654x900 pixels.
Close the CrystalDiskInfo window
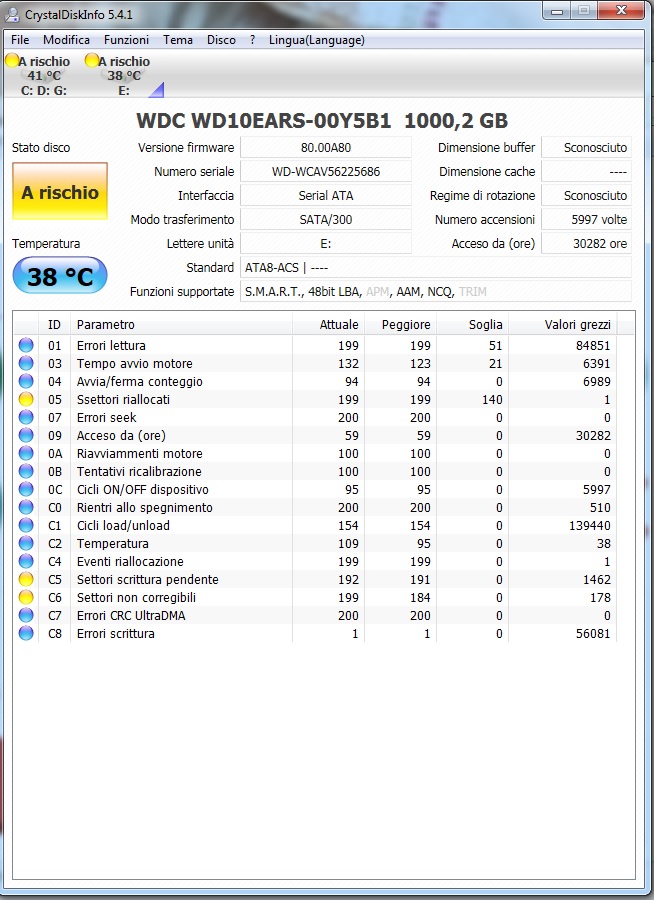click(x=620, y=11)
